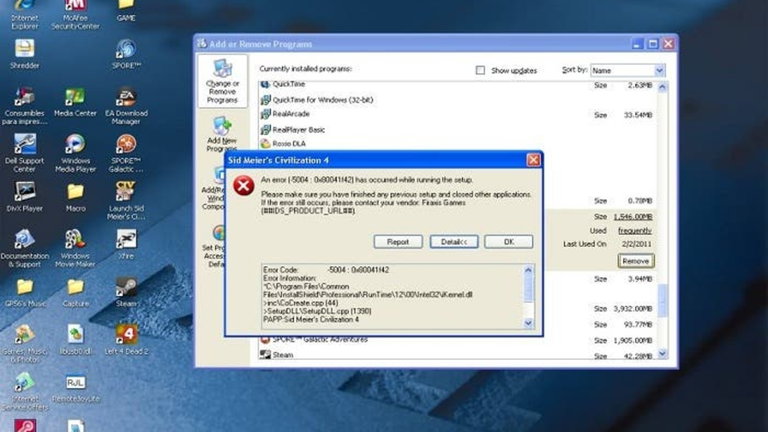This screenshot has width=768, height=432.
Task: Click the Report button in error dialog
Action: pyautogui.click(x=398, y=242)
